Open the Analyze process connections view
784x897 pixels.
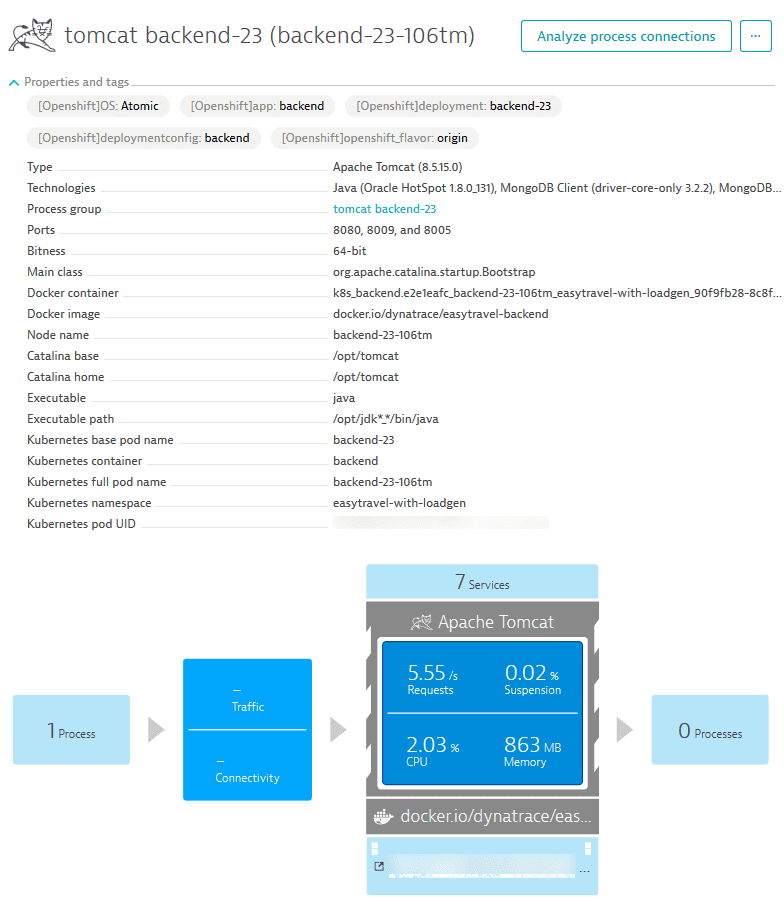(x=626, y=36)
